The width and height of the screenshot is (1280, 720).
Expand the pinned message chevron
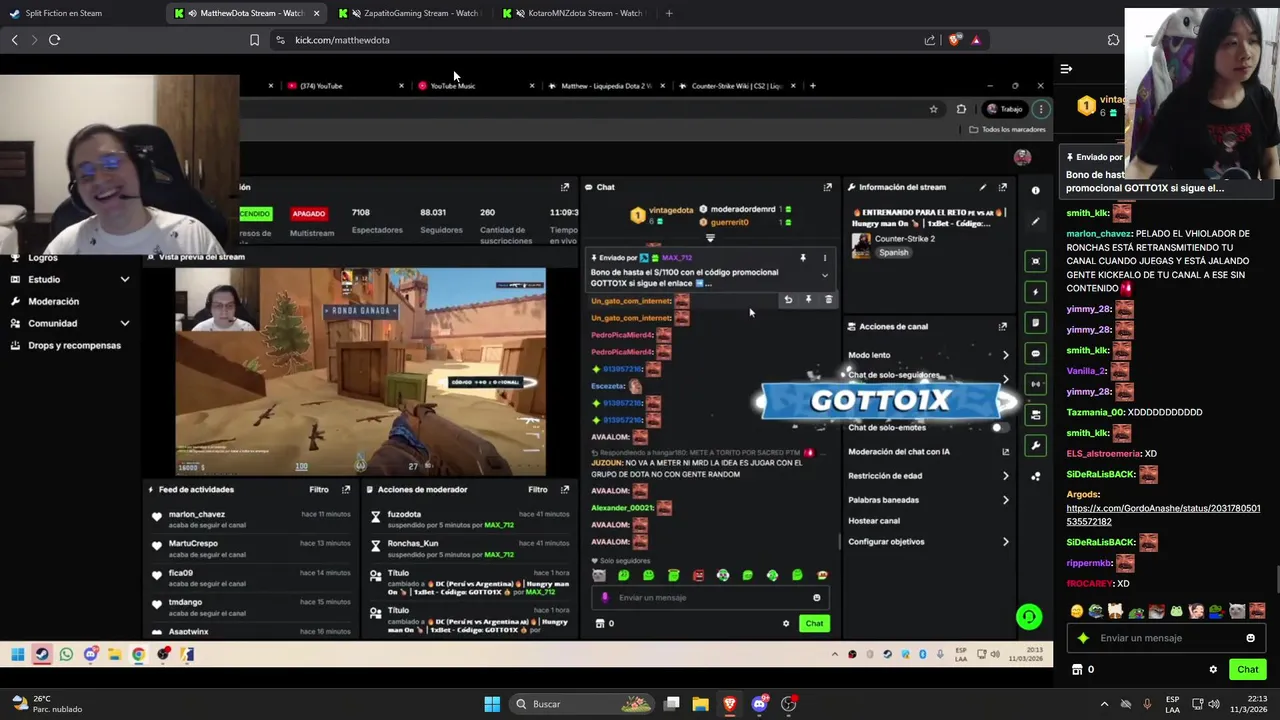(x=824, y=275)
